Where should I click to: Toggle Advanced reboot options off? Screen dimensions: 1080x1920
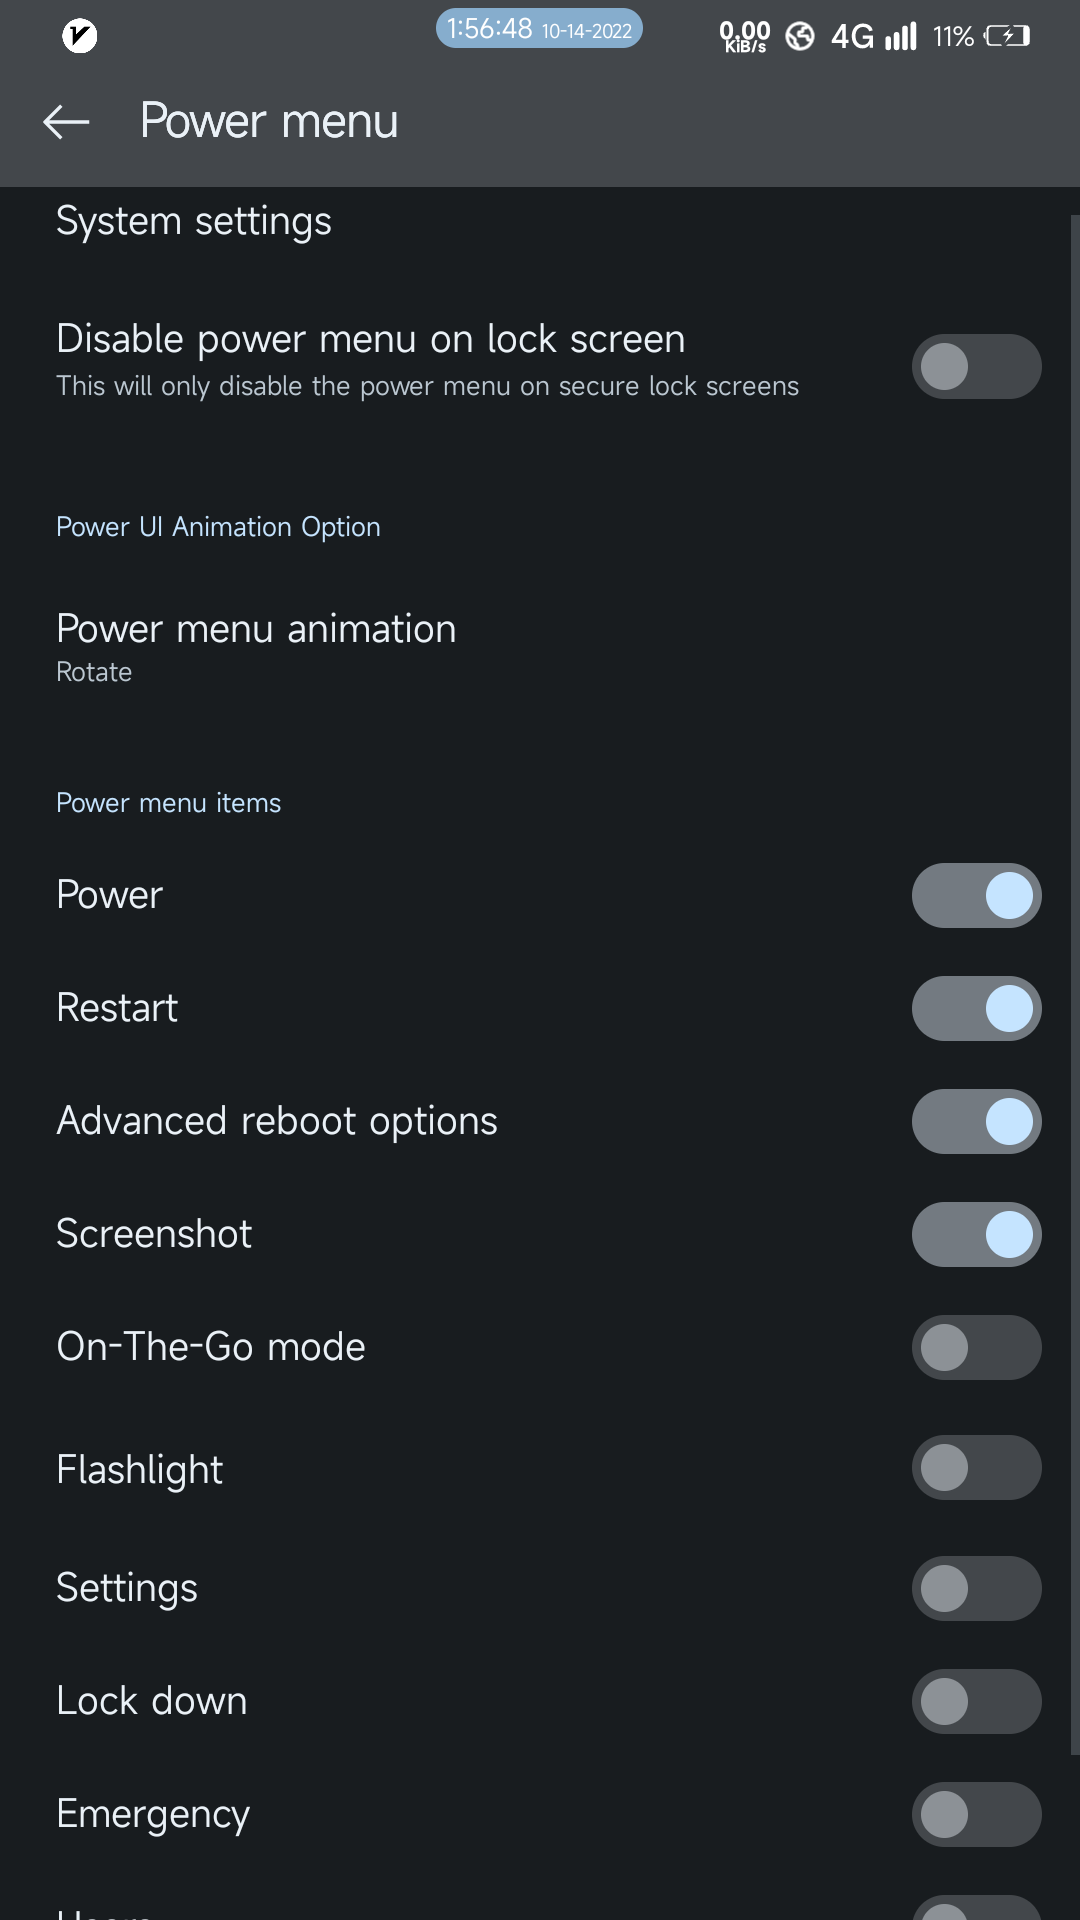point(976,1121)
